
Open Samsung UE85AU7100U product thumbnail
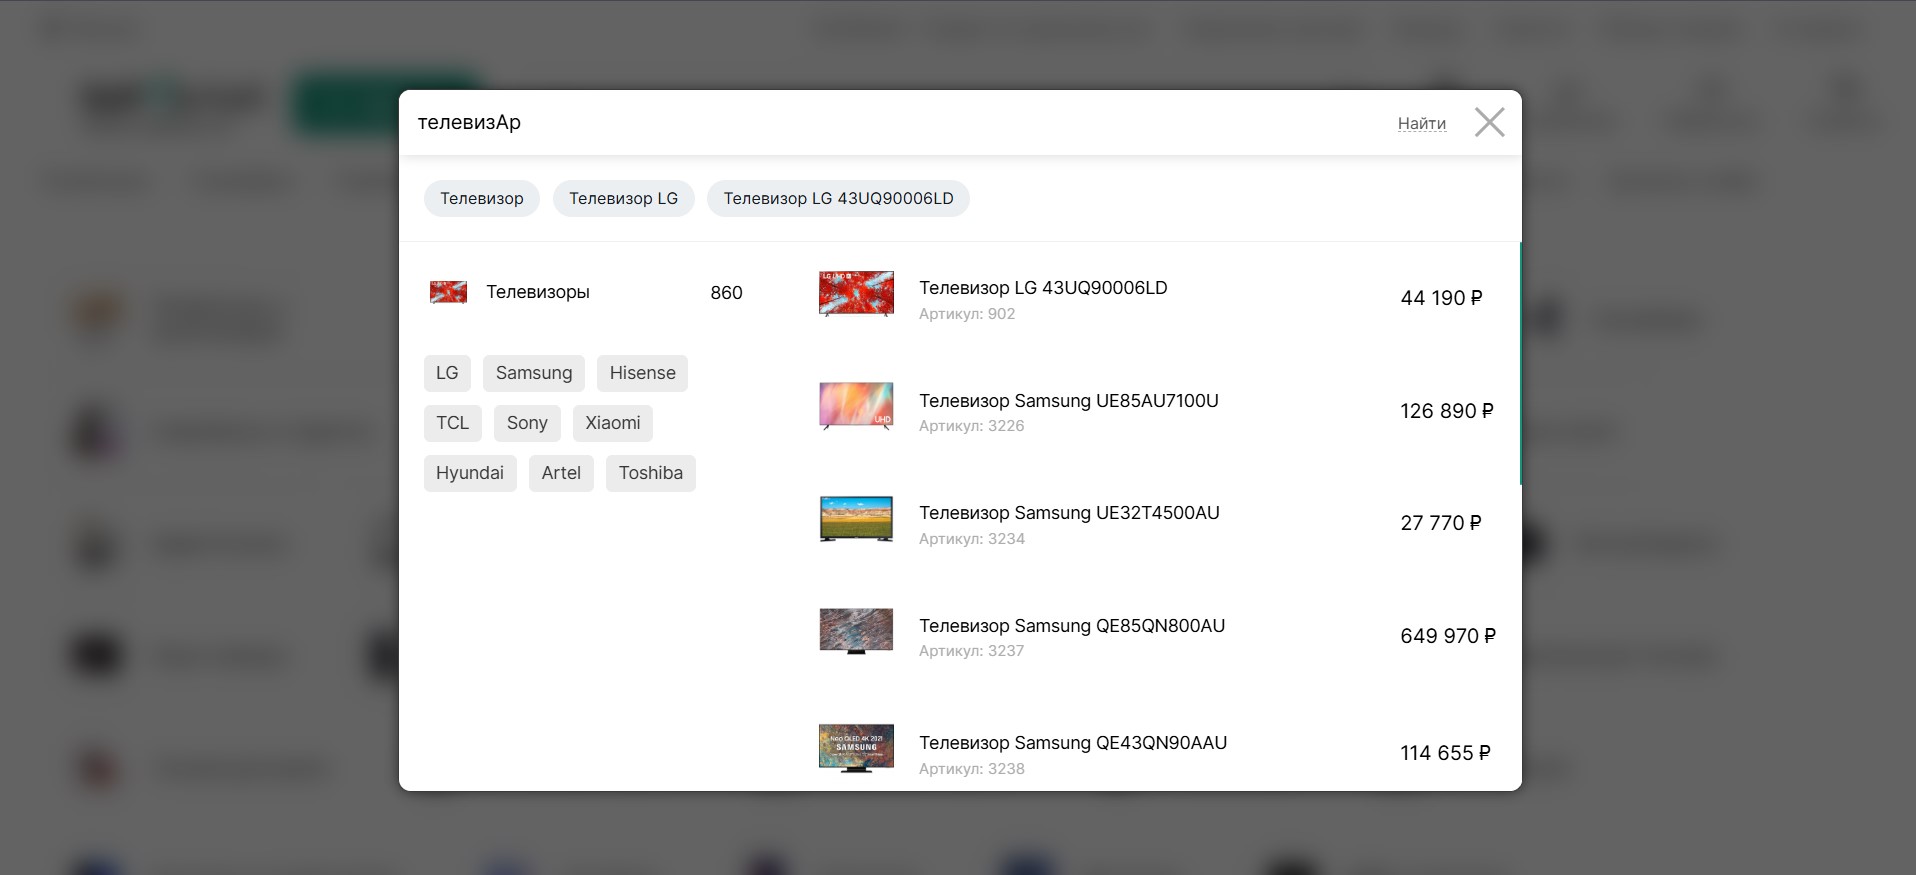(856, 406)
